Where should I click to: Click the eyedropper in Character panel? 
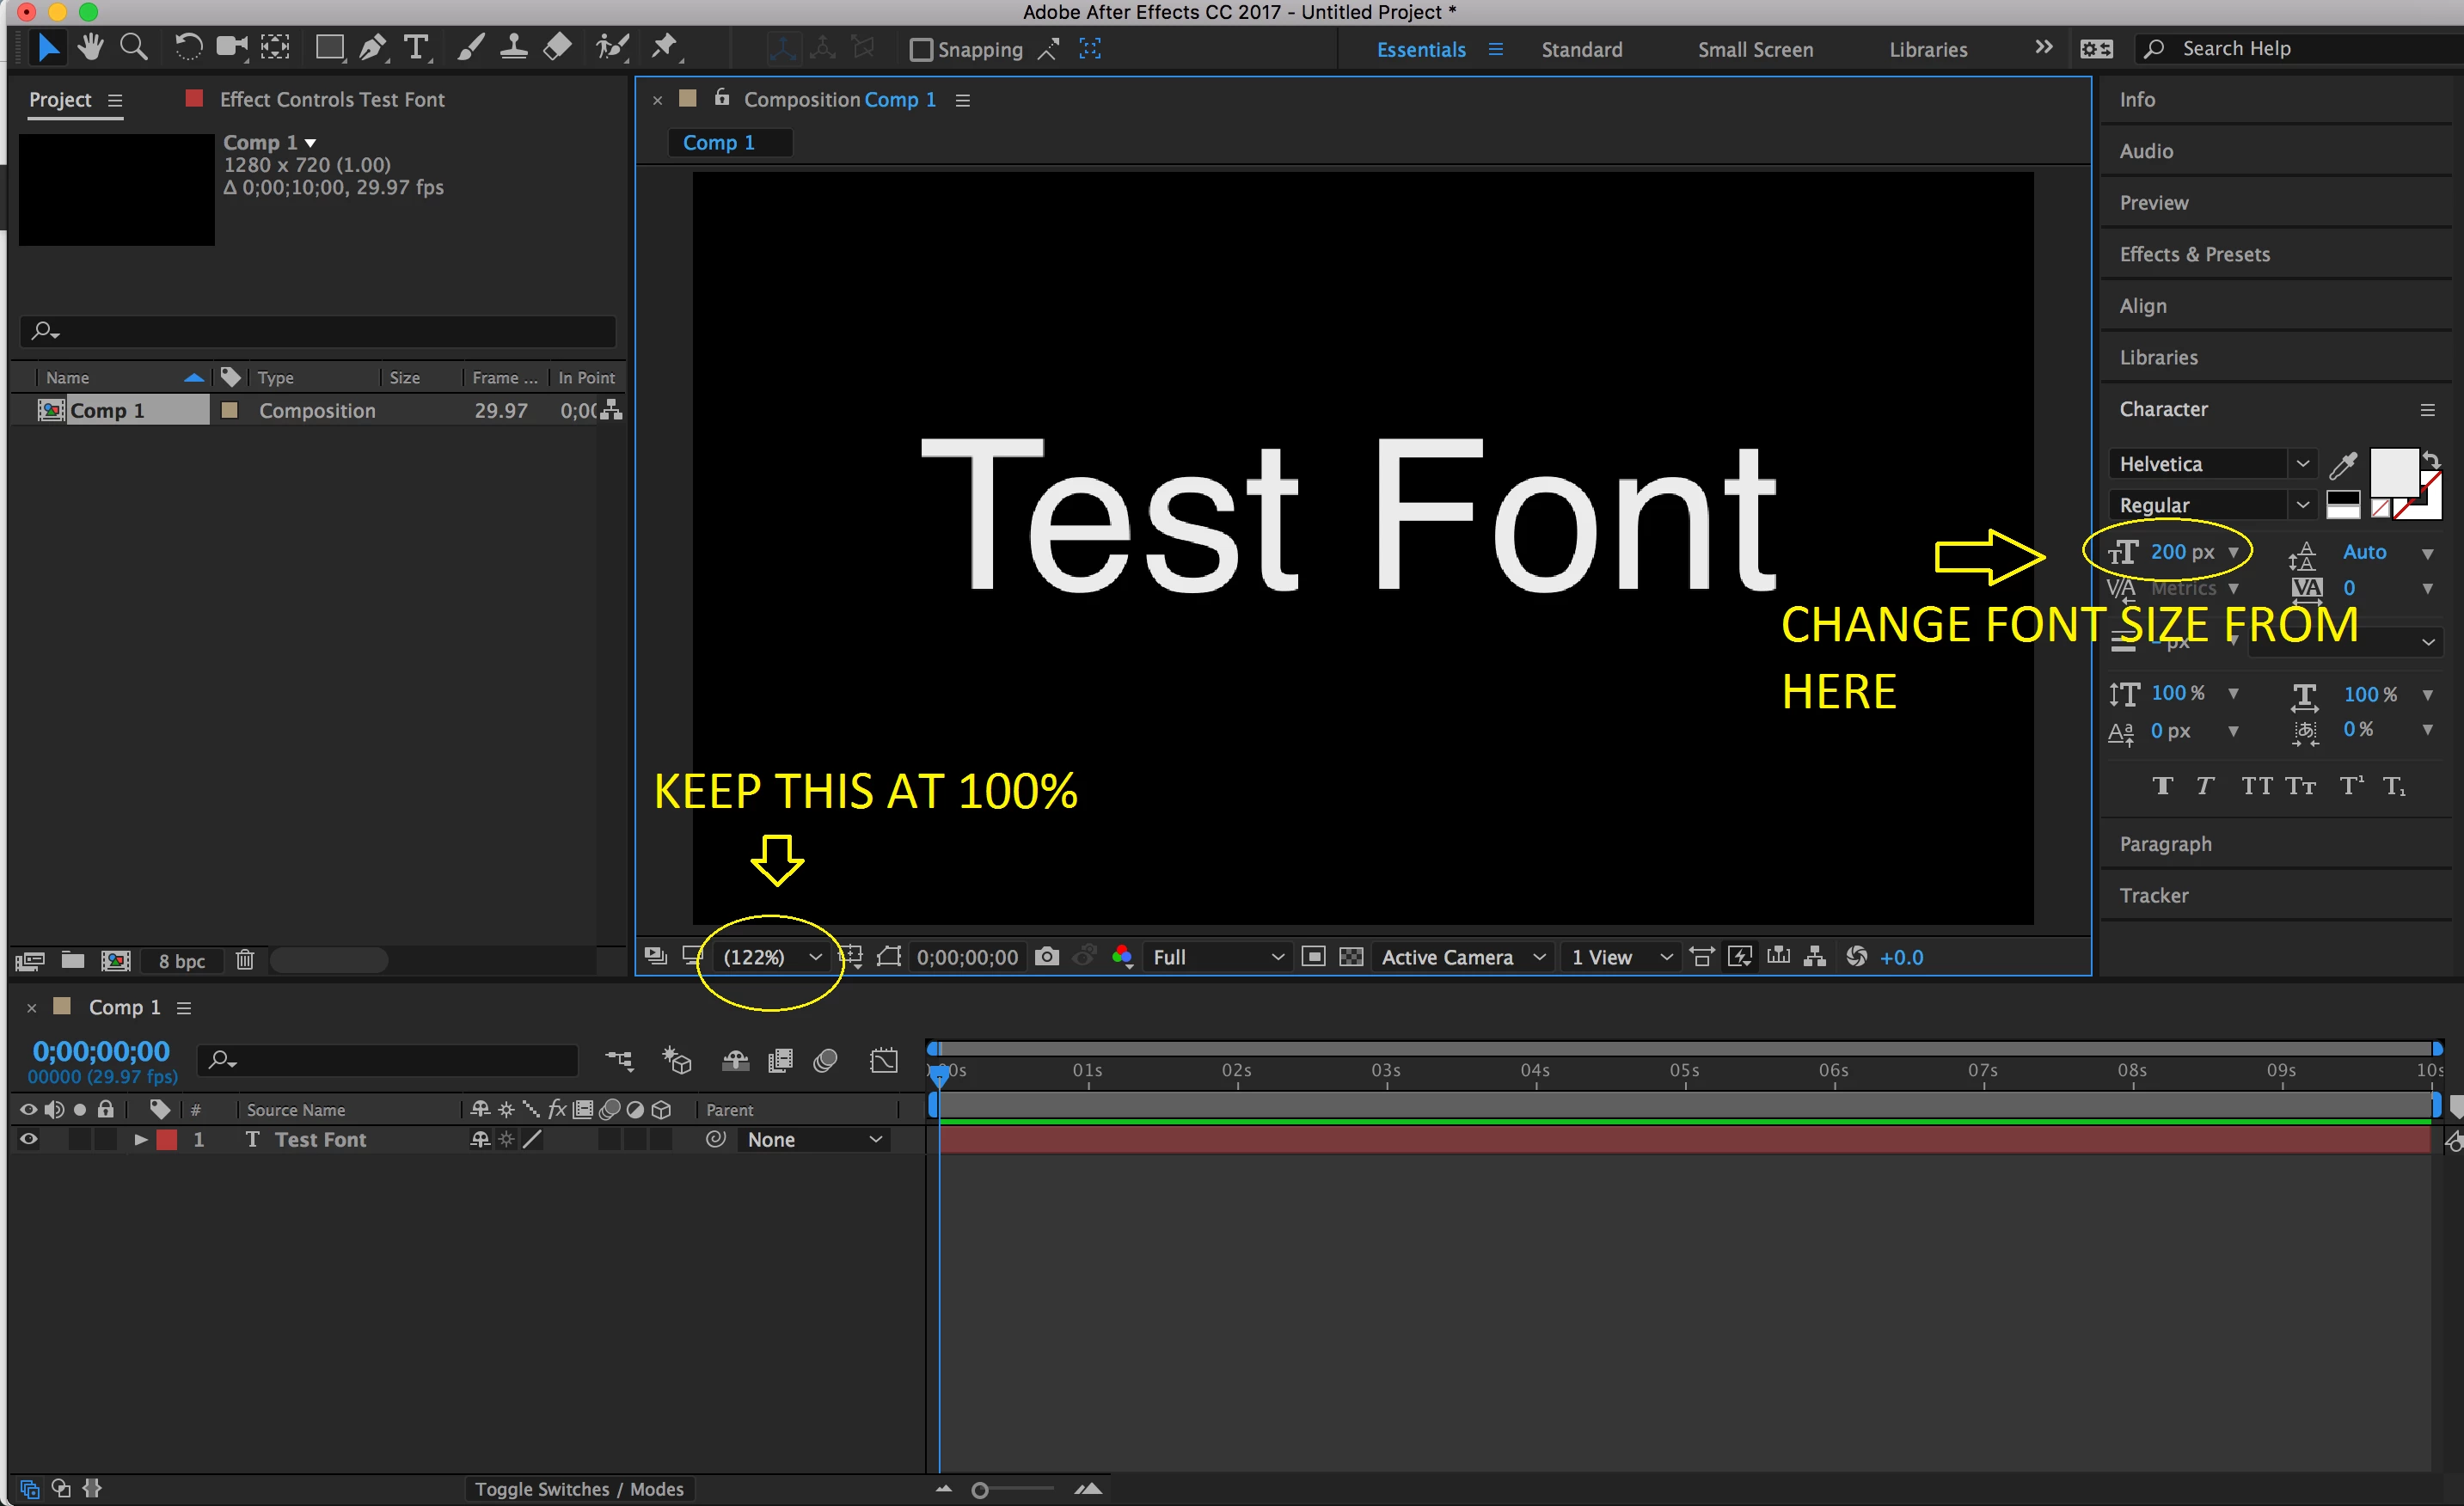point(2343,465)
